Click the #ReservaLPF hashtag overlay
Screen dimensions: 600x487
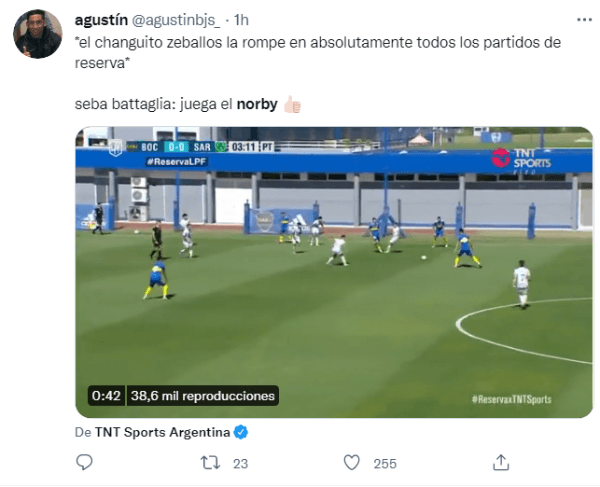(177, 162)
